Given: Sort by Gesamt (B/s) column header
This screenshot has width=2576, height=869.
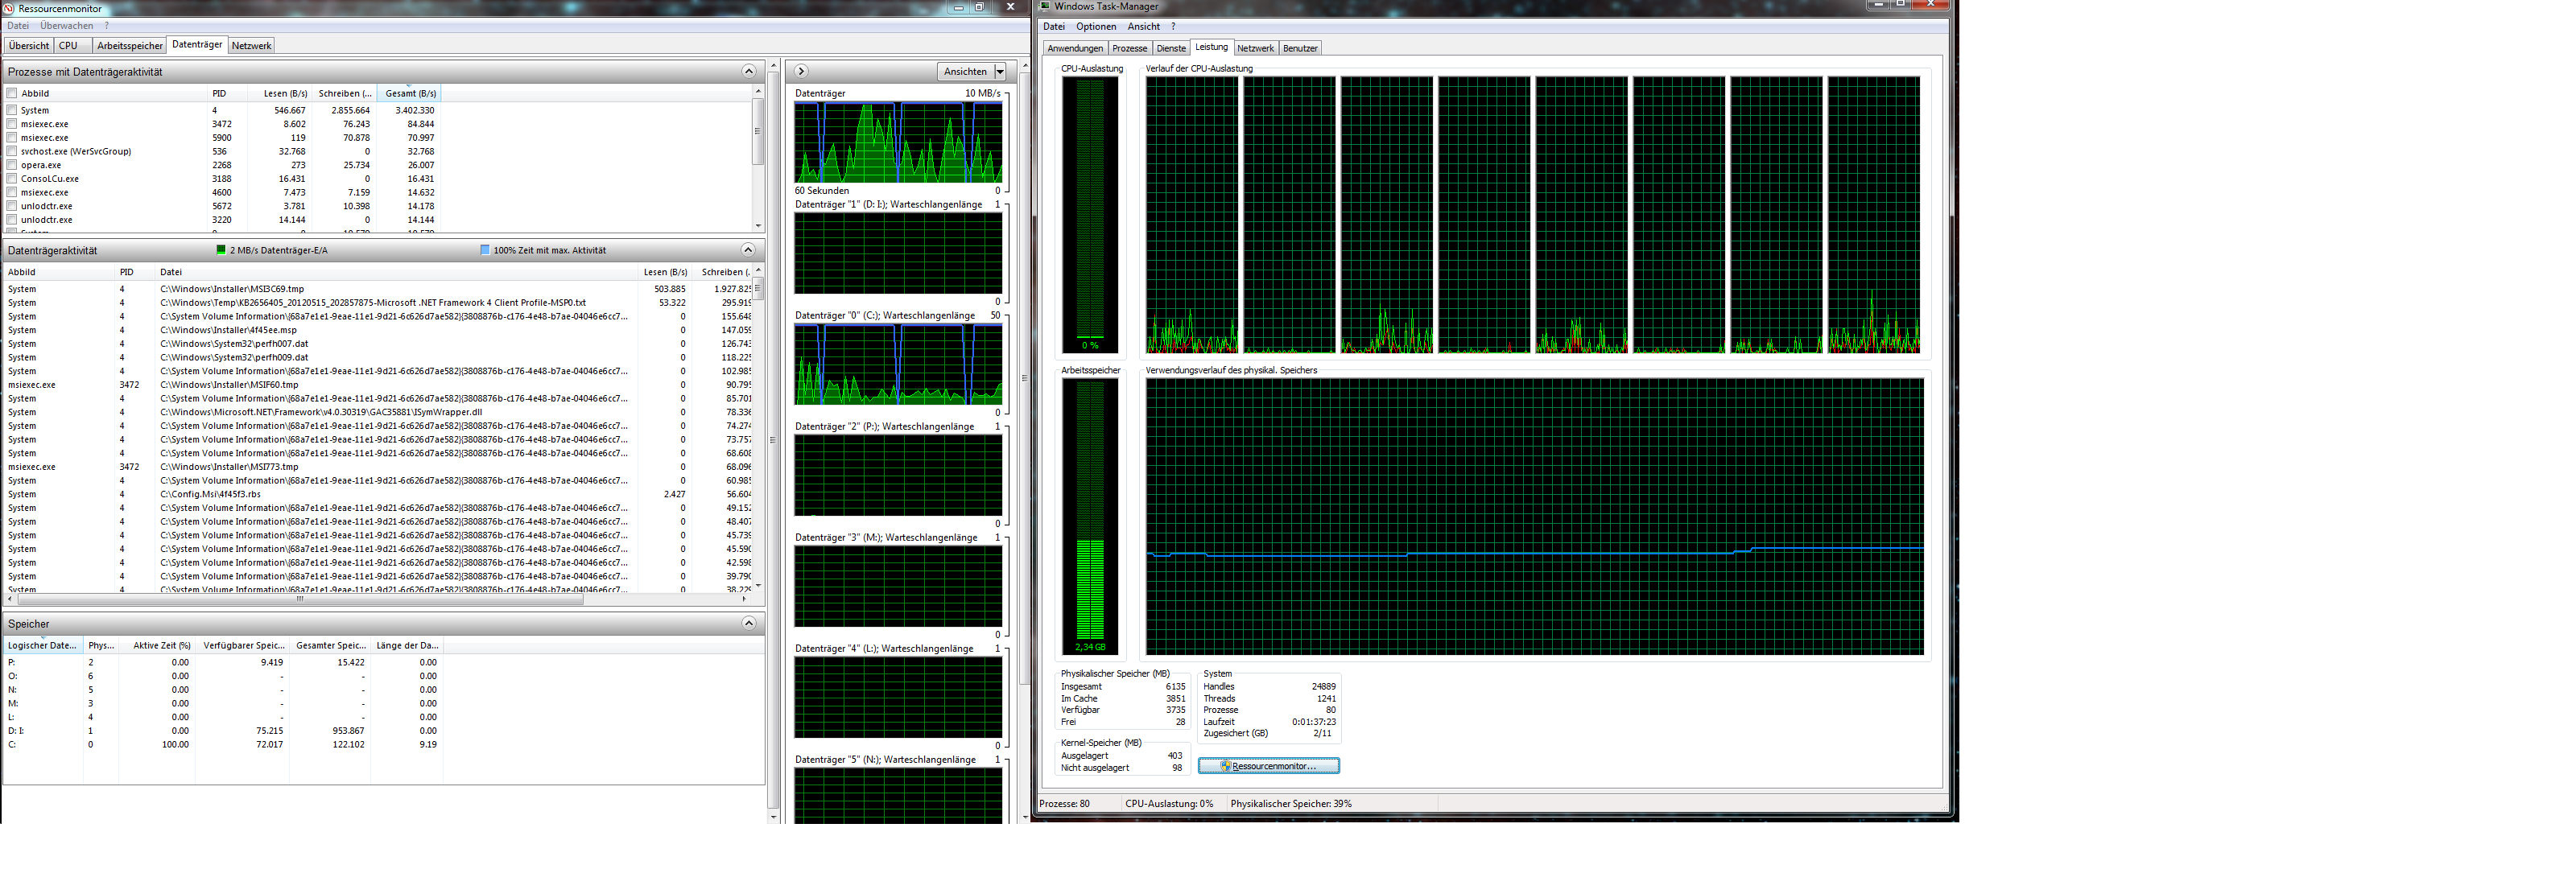Looking at the screenshot, I should 410,93.
